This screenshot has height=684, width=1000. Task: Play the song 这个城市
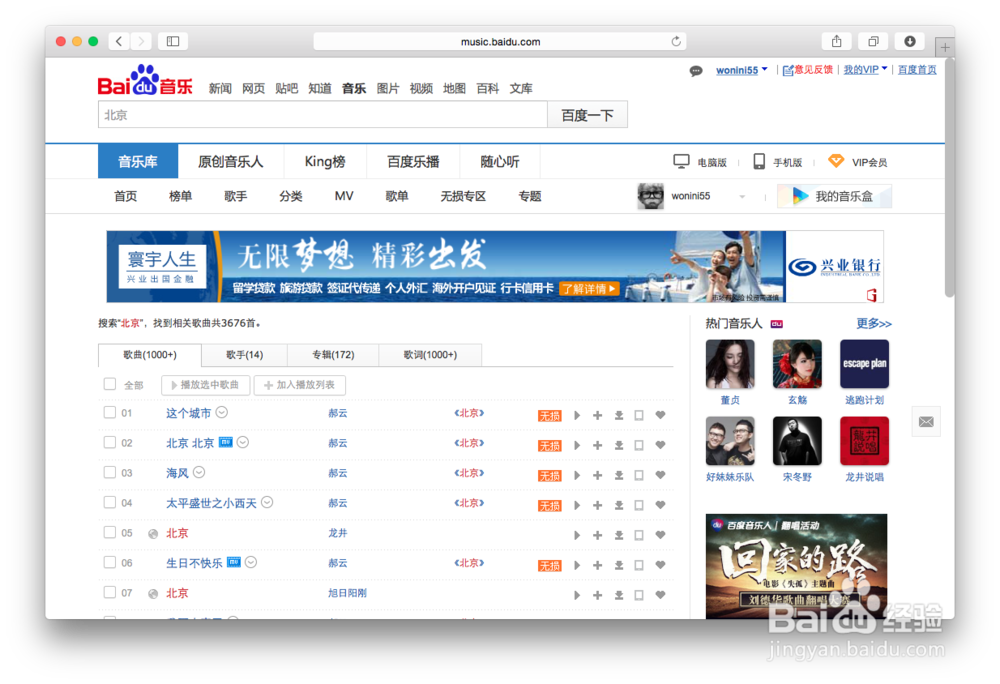click(x=577, y=416)
